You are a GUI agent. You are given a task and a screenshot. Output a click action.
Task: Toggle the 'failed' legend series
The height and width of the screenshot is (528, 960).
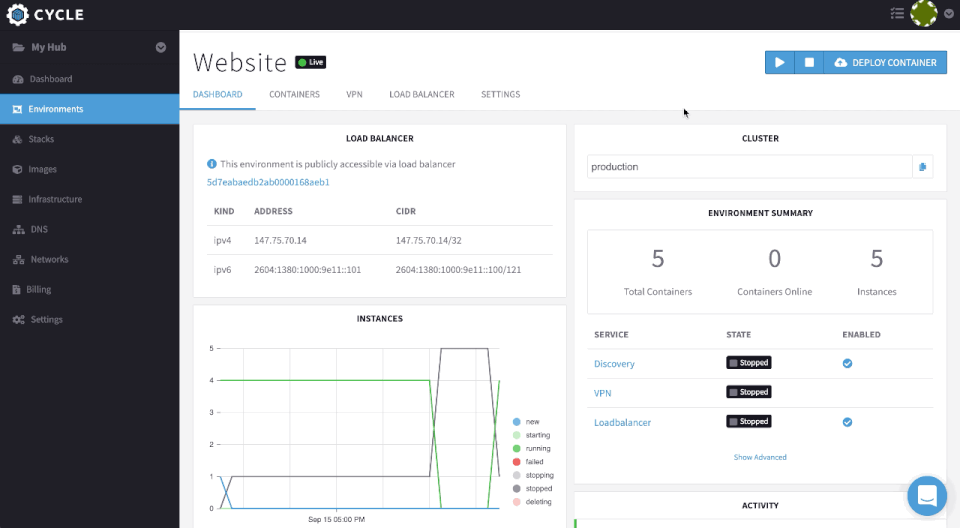click(528, 462)
